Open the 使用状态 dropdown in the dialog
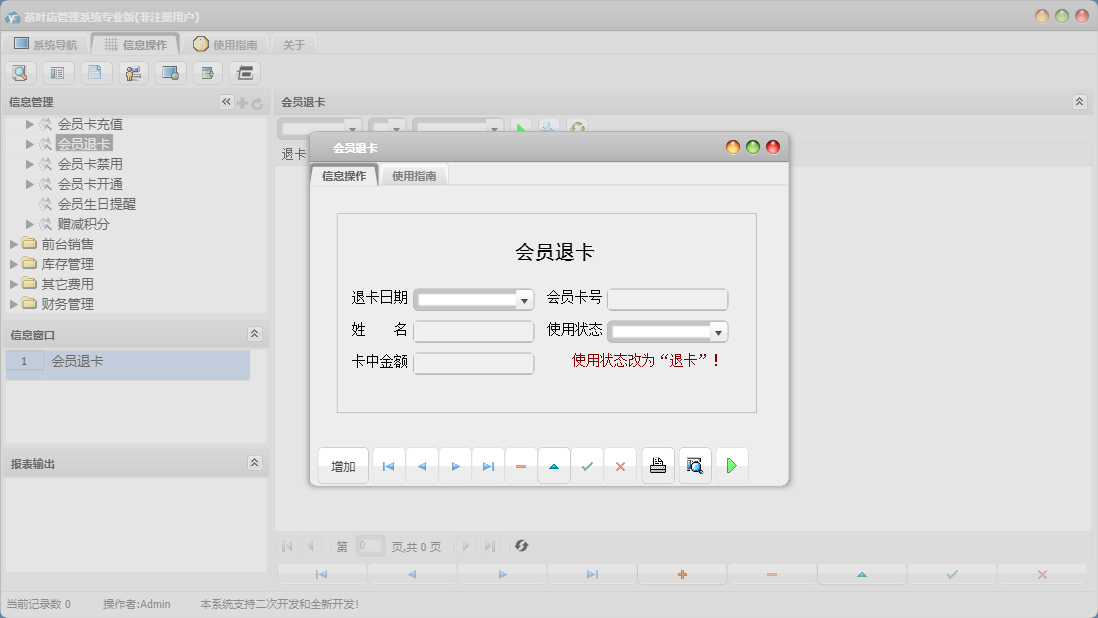1098x618 pixels. [x=719, y=331]
